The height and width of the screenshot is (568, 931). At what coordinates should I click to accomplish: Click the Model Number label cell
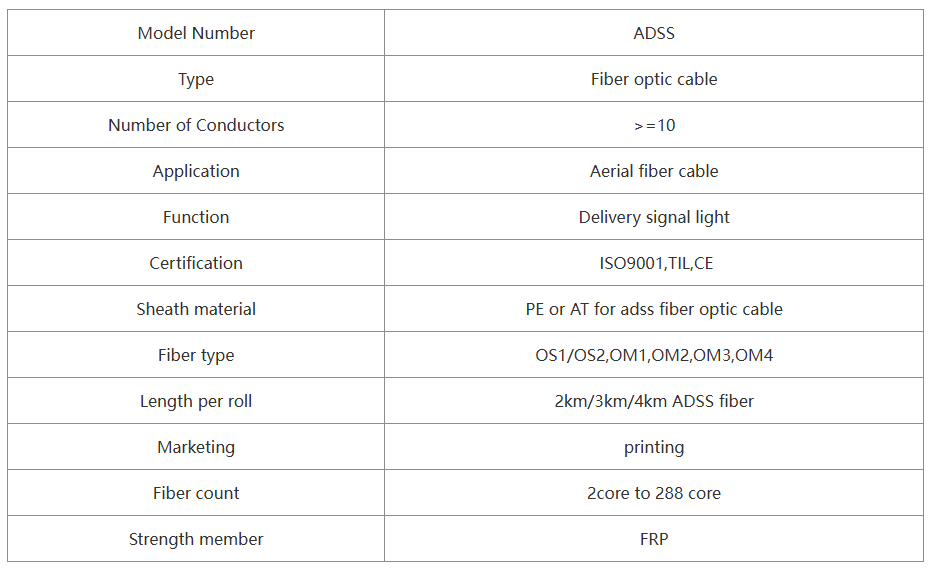coord(196,33)
